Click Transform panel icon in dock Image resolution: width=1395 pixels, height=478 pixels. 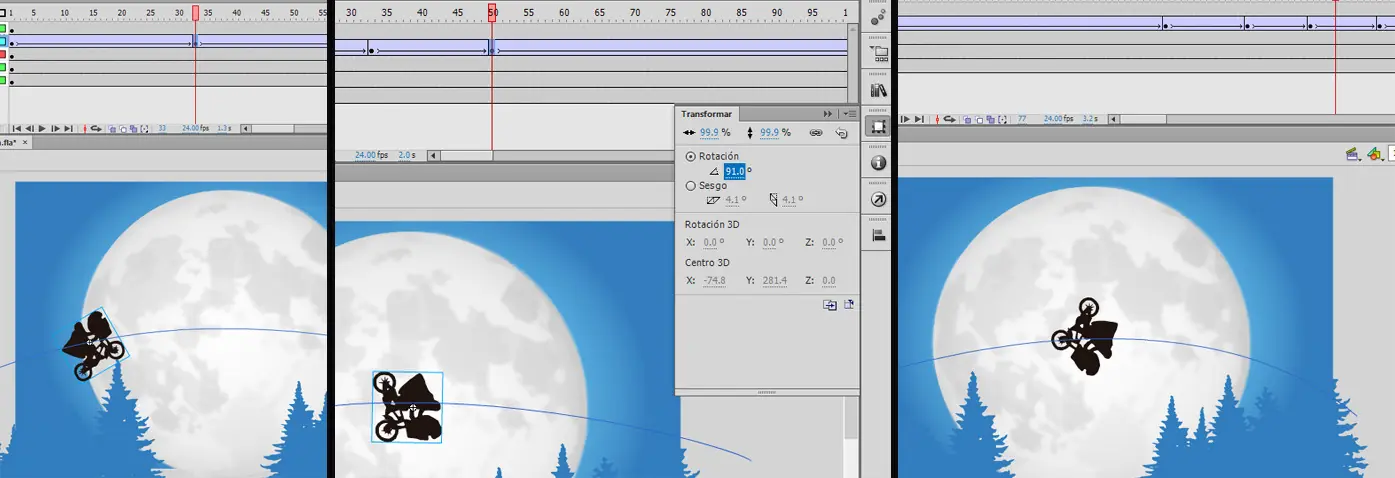[x=878, y=127]
